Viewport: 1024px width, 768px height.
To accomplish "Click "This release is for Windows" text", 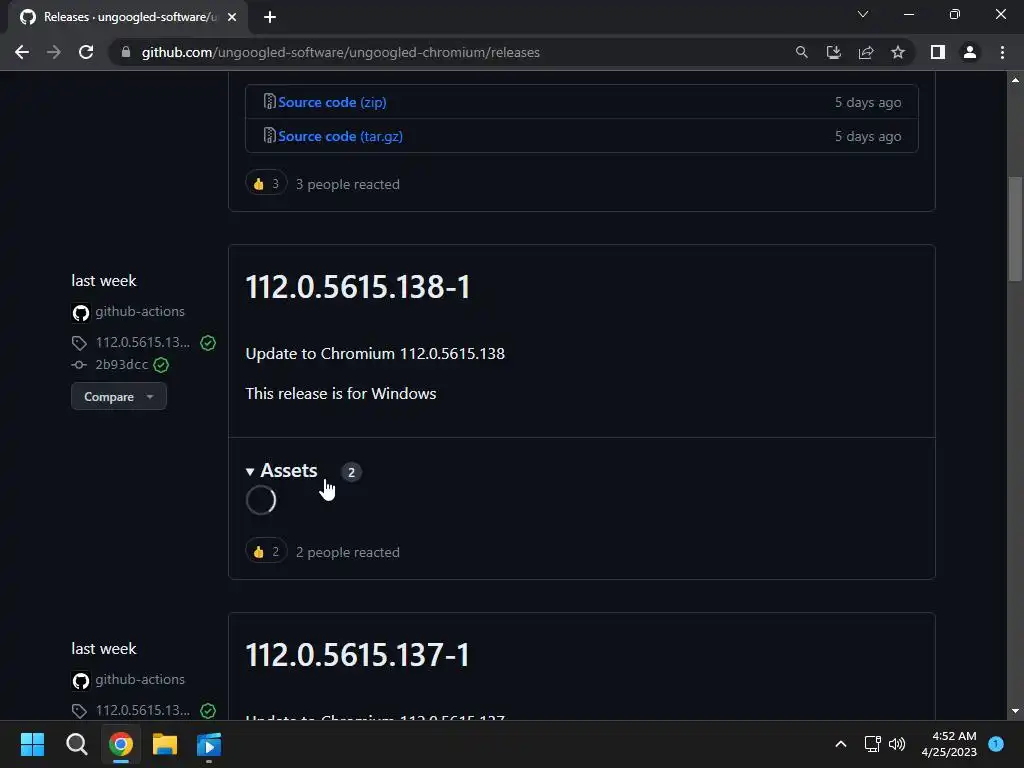I will coord(341,393).
